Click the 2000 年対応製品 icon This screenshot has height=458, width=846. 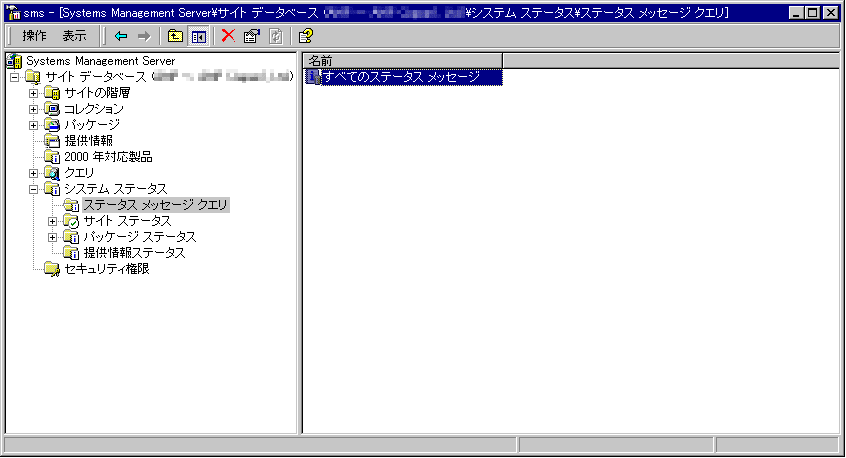pyautogui.click(x=52, y=157)
